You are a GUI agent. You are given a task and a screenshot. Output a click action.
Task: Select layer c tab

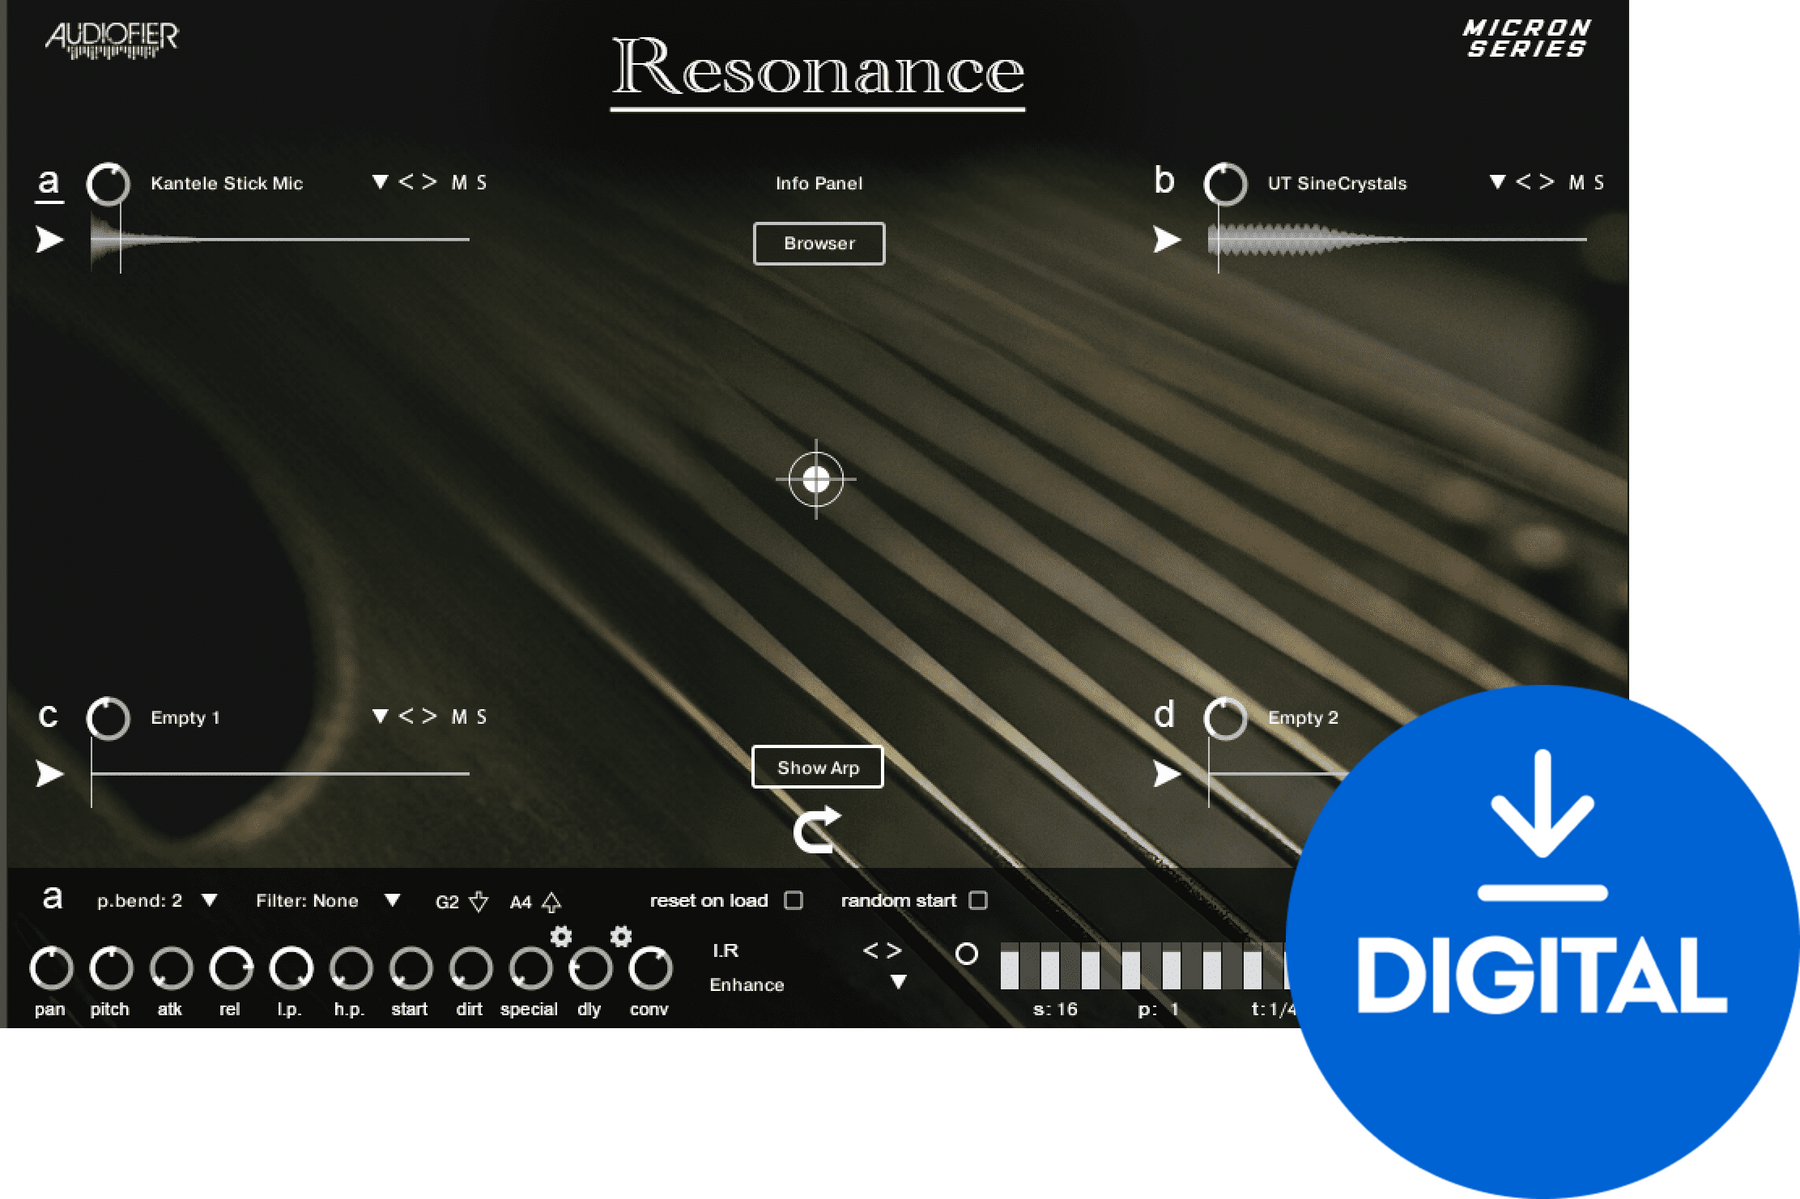pos(48,716)
